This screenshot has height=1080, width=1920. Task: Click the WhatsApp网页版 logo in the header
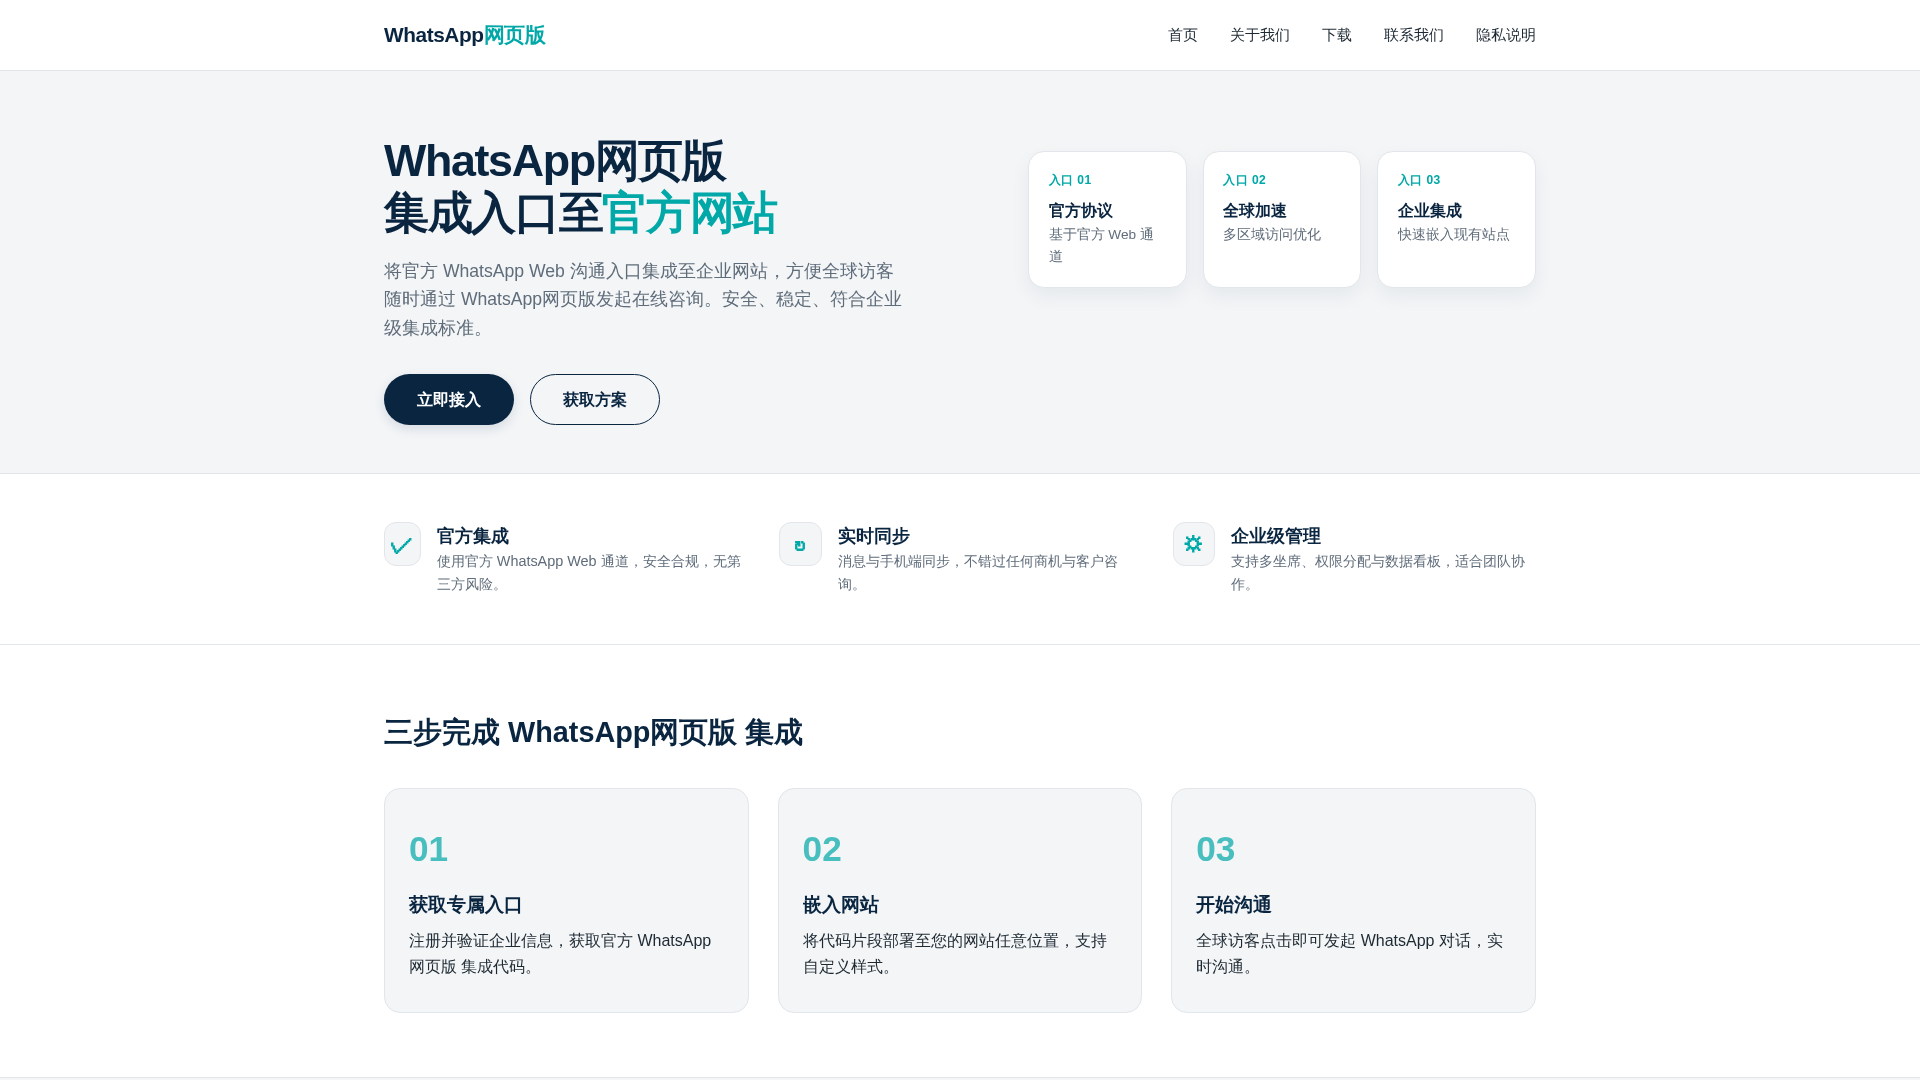(x=464, y=35)
